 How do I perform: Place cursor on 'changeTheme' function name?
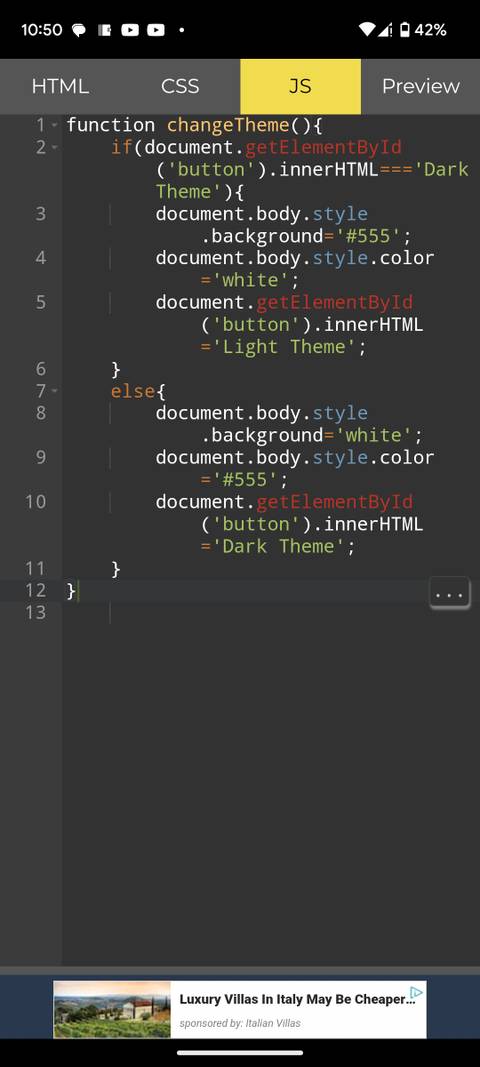pyautogui.click(x=228, y=125)
